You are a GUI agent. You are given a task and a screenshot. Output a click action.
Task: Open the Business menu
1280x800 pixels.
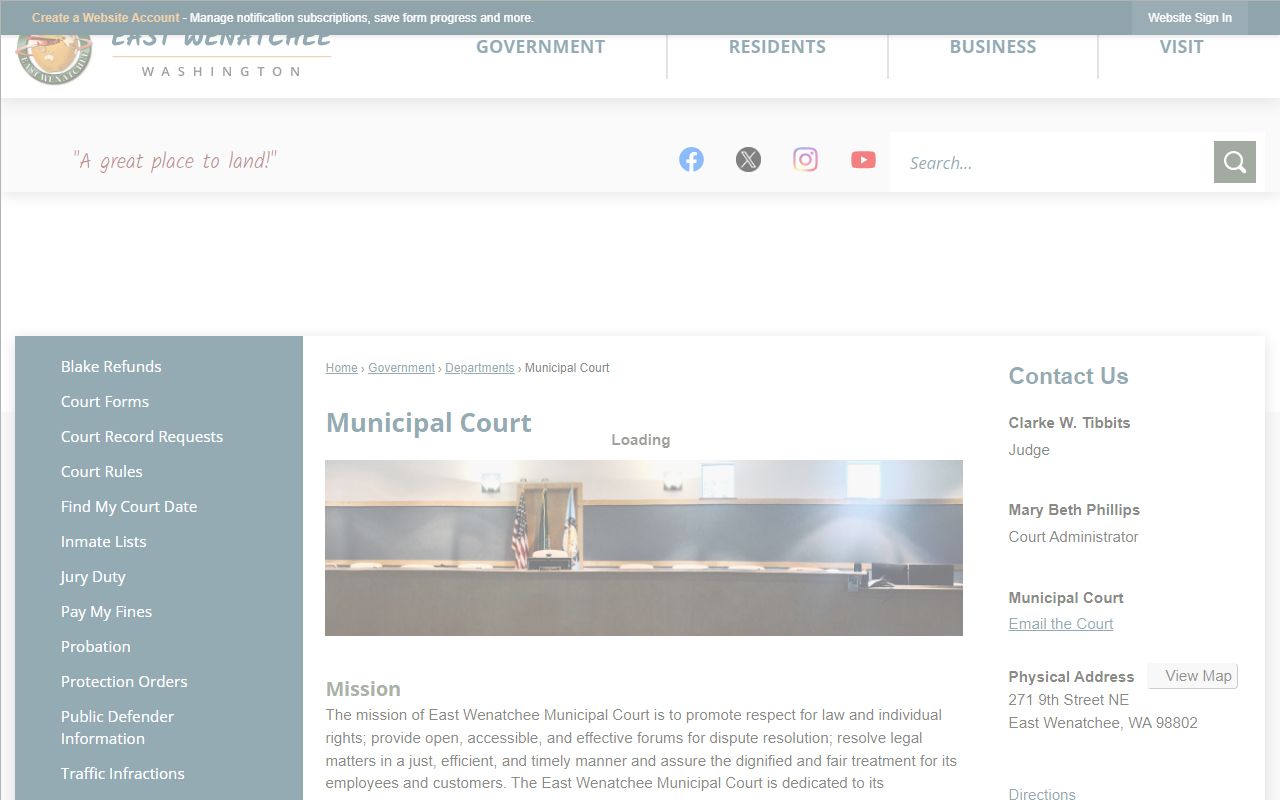(x=993, y=47)
